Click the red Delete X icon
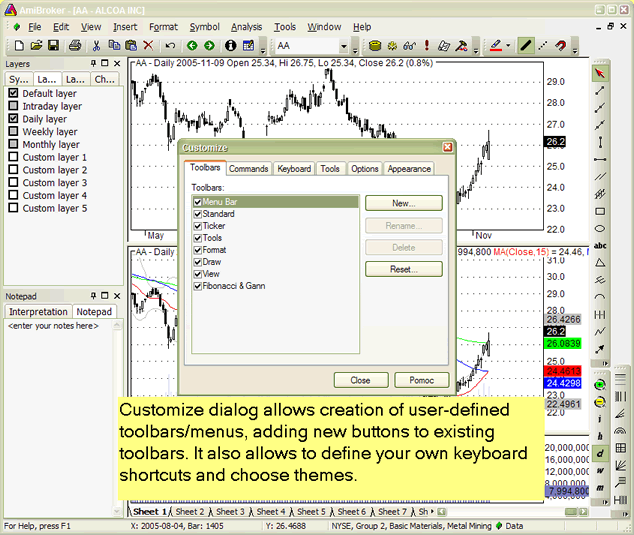 point(148,46)
